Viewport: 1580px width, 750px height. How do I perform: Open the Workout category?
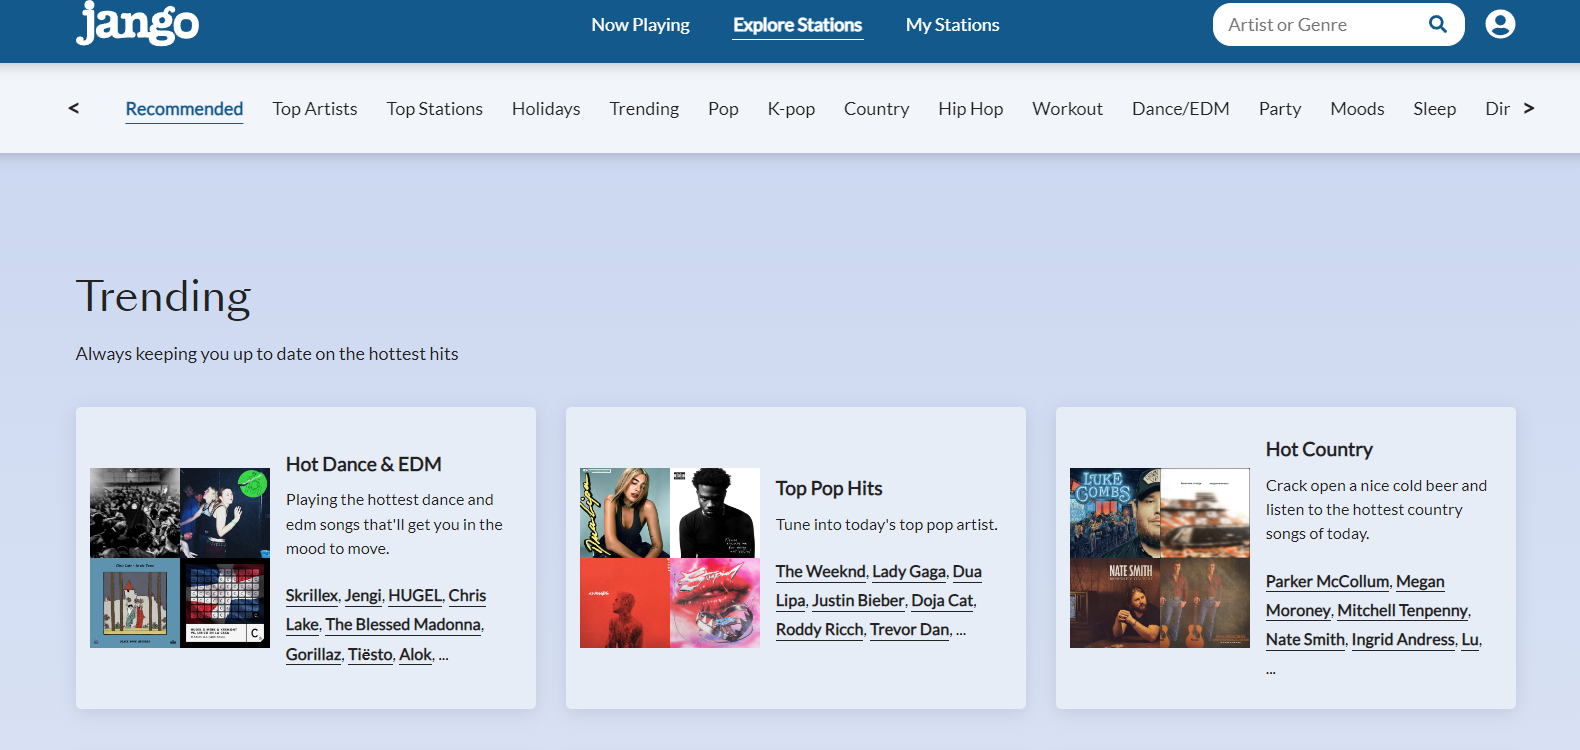[1068, 109]
